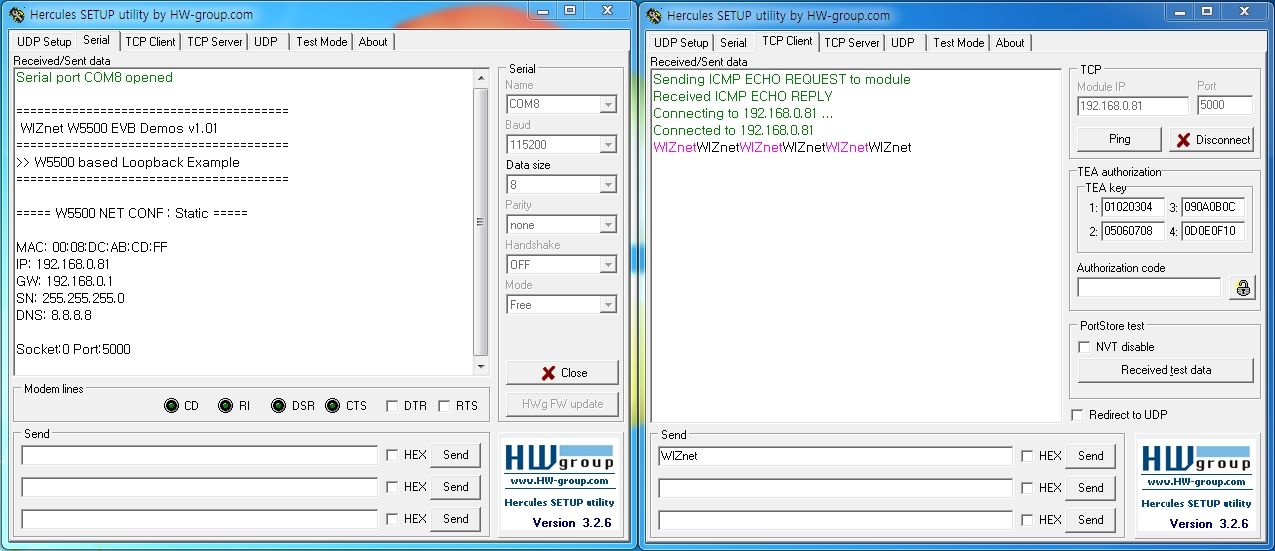Toggle third HEX checkbox in TCP Client window

(x=1027, y=520)
